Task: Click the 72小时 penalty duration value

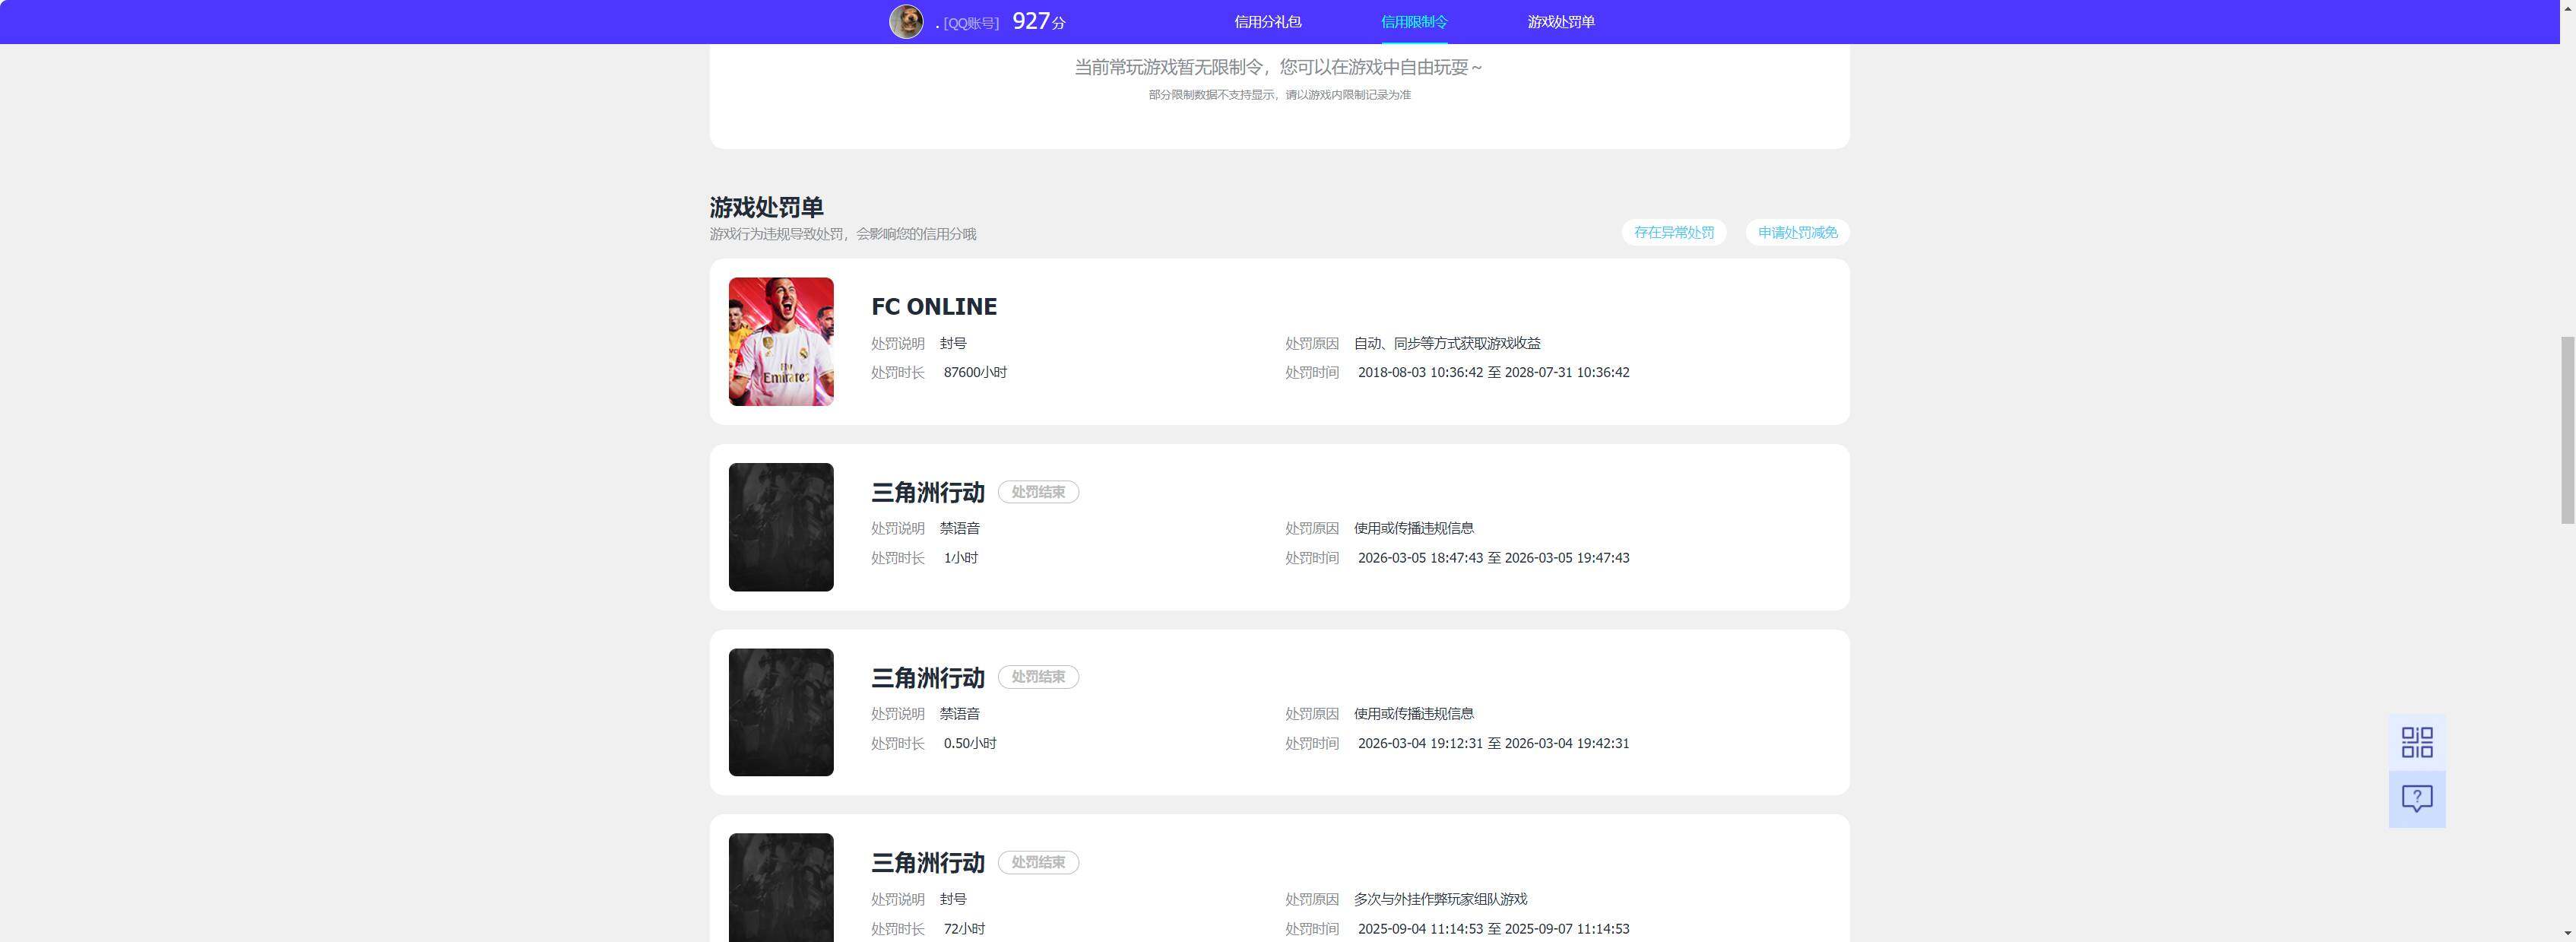Action: point(964,929)
